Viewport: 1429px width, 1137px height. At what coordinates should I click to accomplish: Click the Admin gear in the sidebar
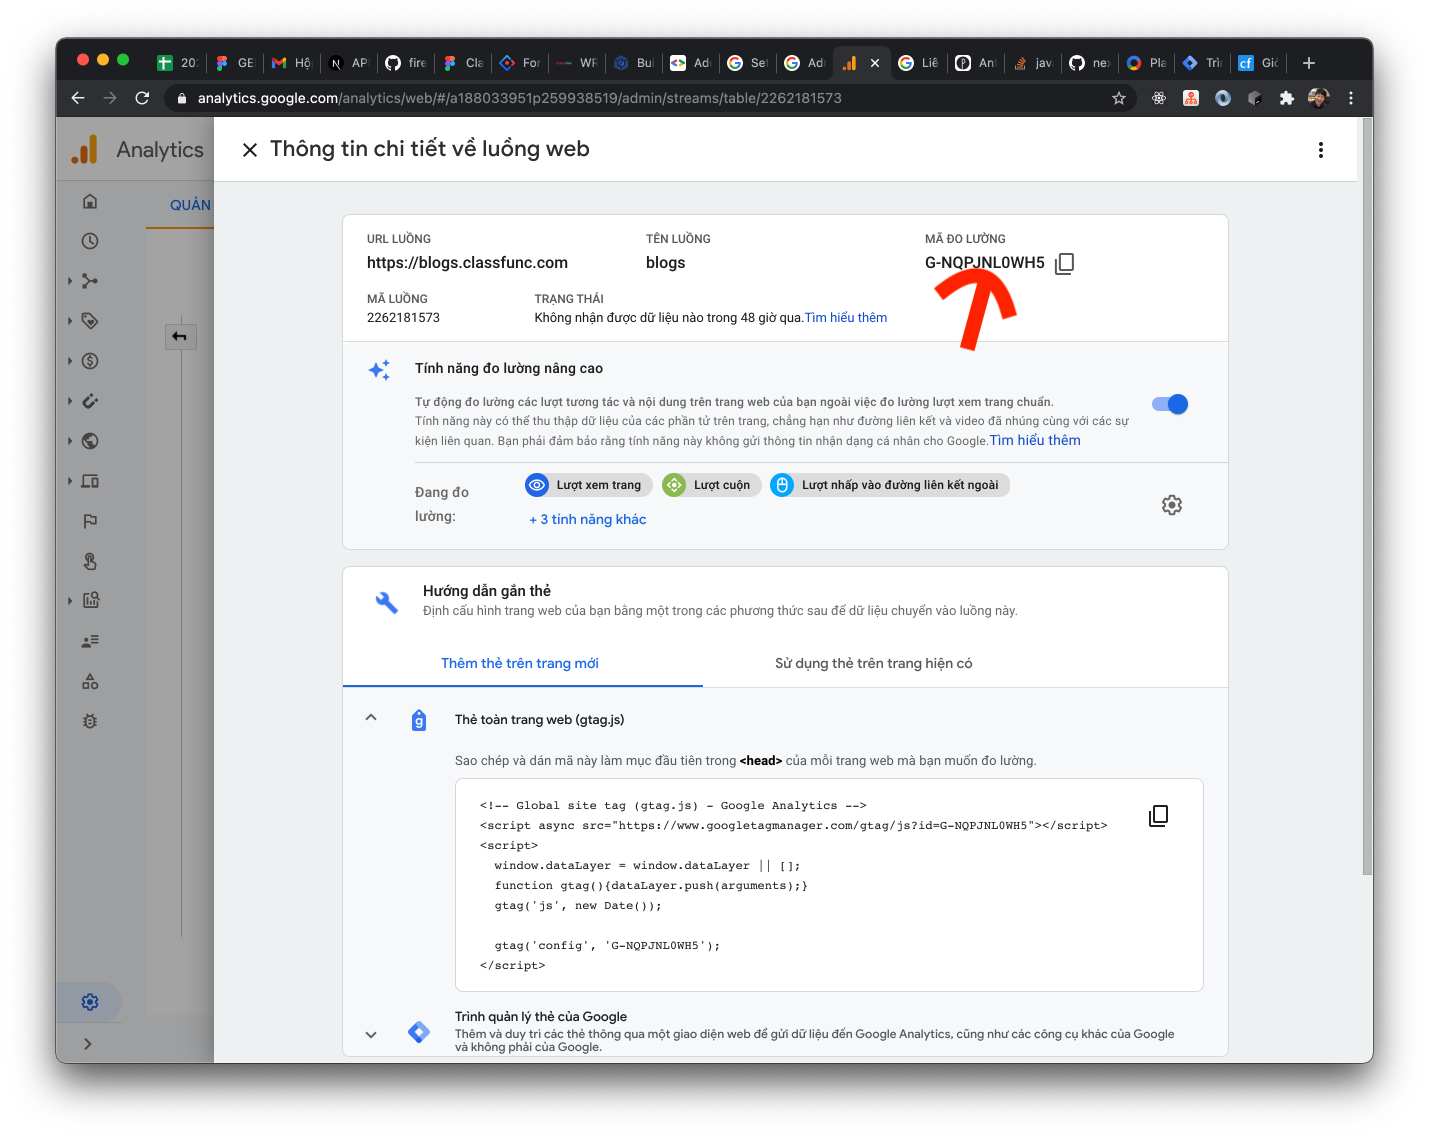(x=90, y=1001)
